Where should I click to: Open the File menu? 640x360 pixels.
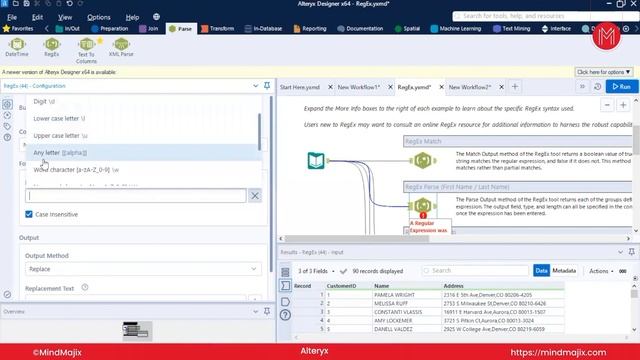pos(12,17)
